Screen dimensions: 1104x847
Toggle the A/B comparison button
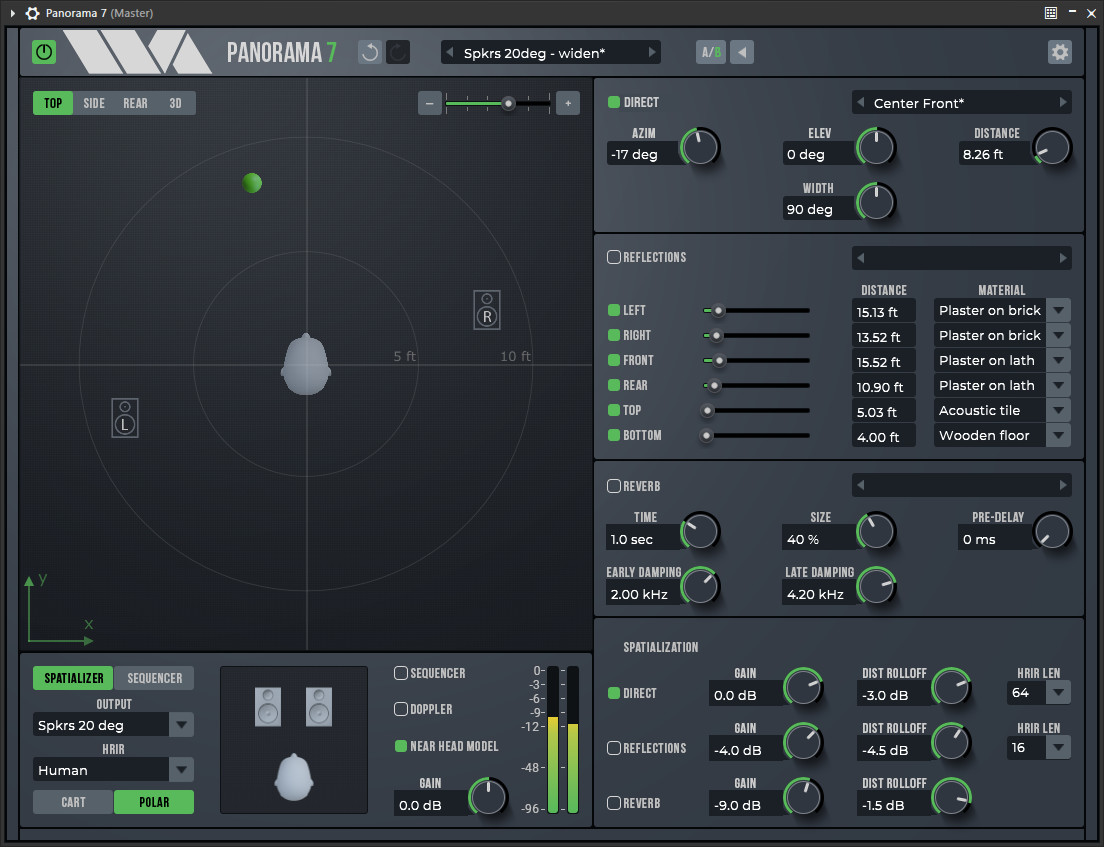pos(711,52)
